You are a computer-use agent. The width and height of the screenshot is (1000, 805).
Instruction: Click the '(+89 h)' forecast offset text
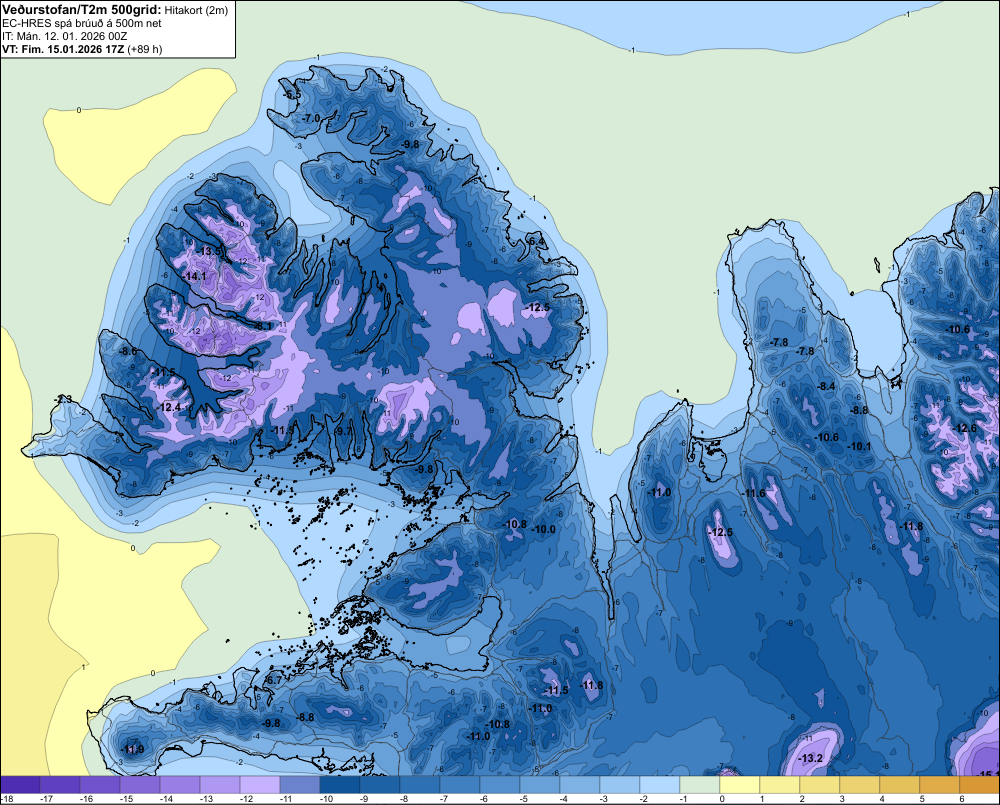pos(145,49)
